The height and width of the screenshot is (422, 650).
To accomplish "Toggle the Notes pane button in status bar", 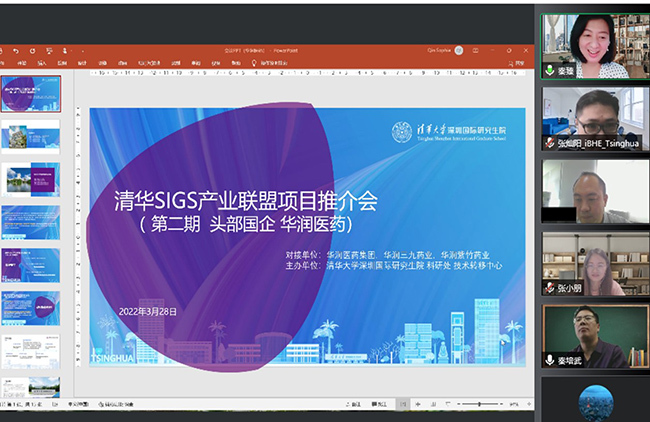I will pos(353,404).
